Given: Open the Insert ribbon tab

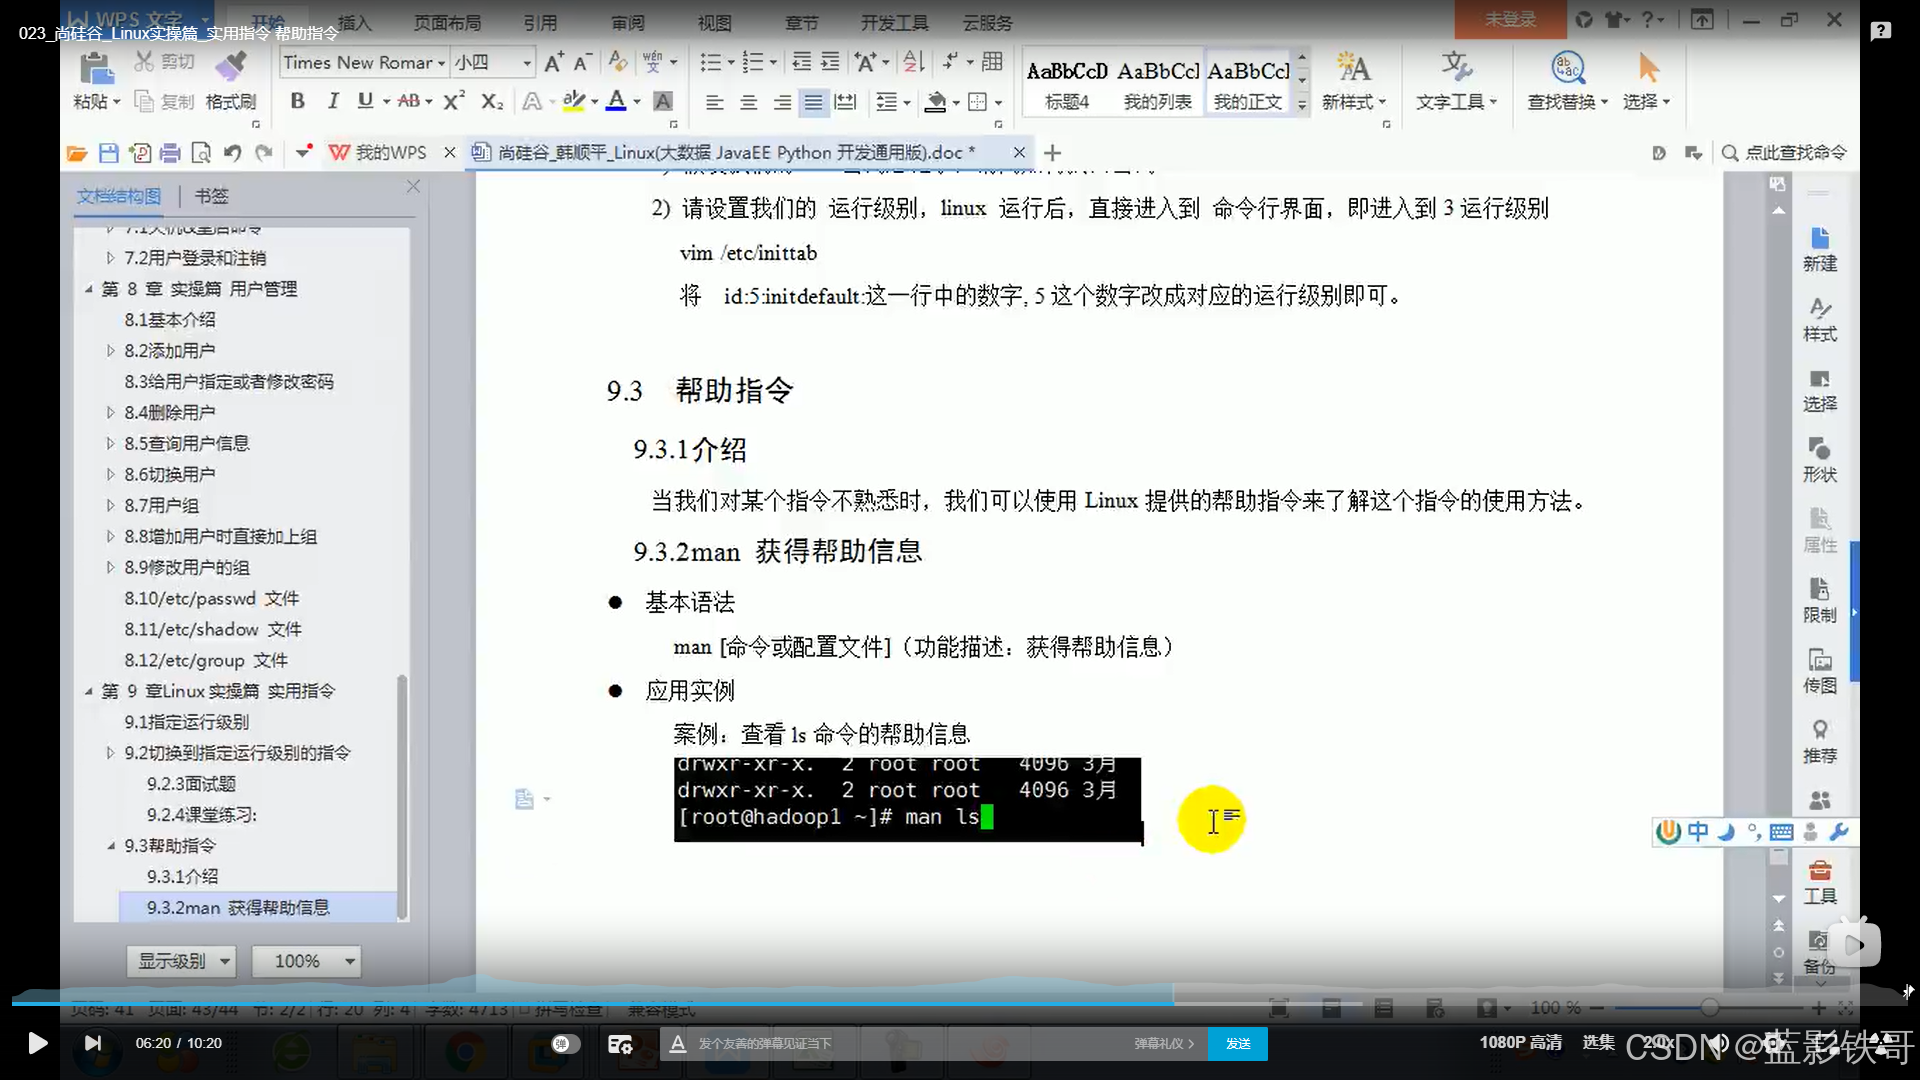Looking at the screenshot, I should 354,22.
